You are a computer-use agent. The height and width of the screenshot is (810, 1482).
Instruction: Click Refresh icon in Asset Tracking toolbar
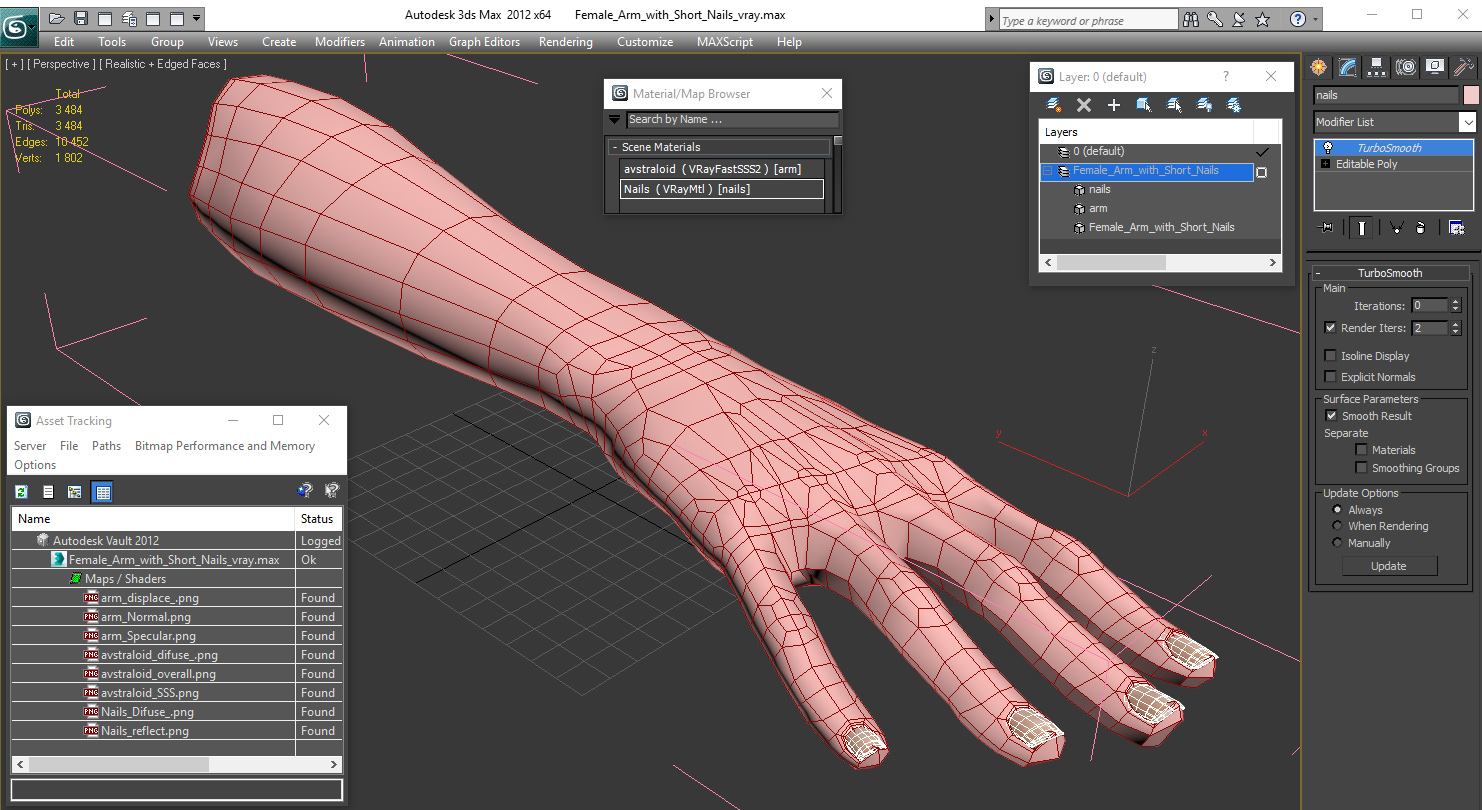(21, 491)
